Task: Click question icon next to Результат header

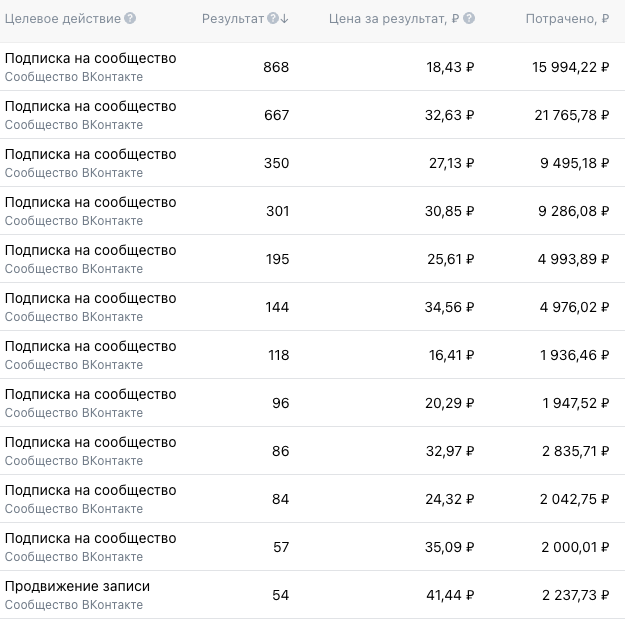Action: (273, 18)
